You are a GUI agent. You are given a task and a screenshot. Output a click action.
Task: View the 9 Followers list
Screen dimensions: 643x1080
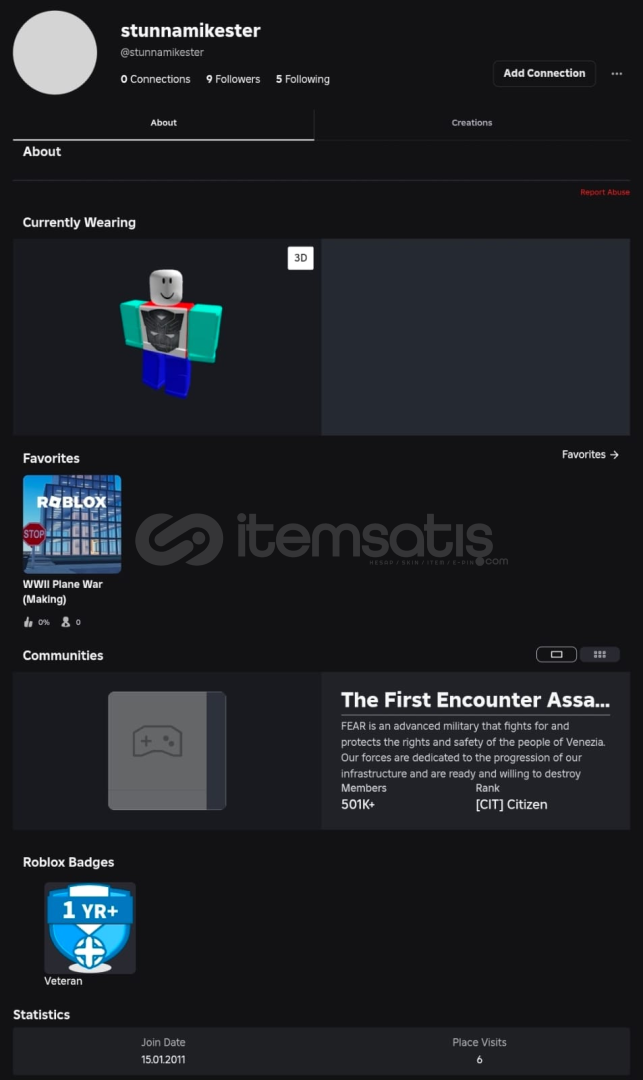pos(233,79)
